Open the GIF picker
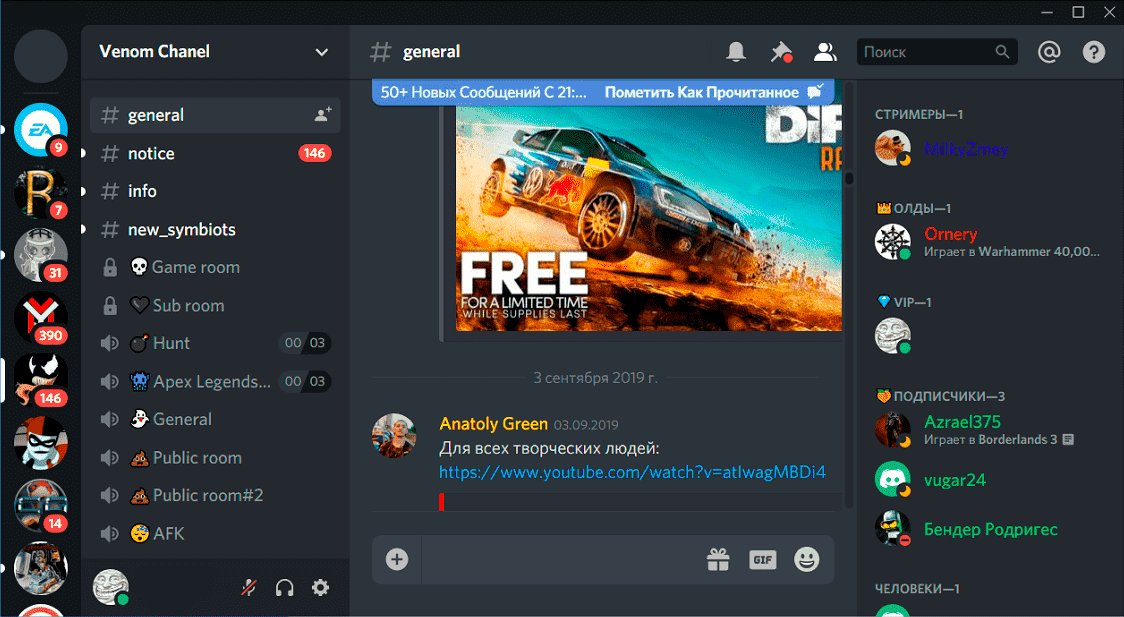Screen dimensions: 1124x617 tap(762, 560)
